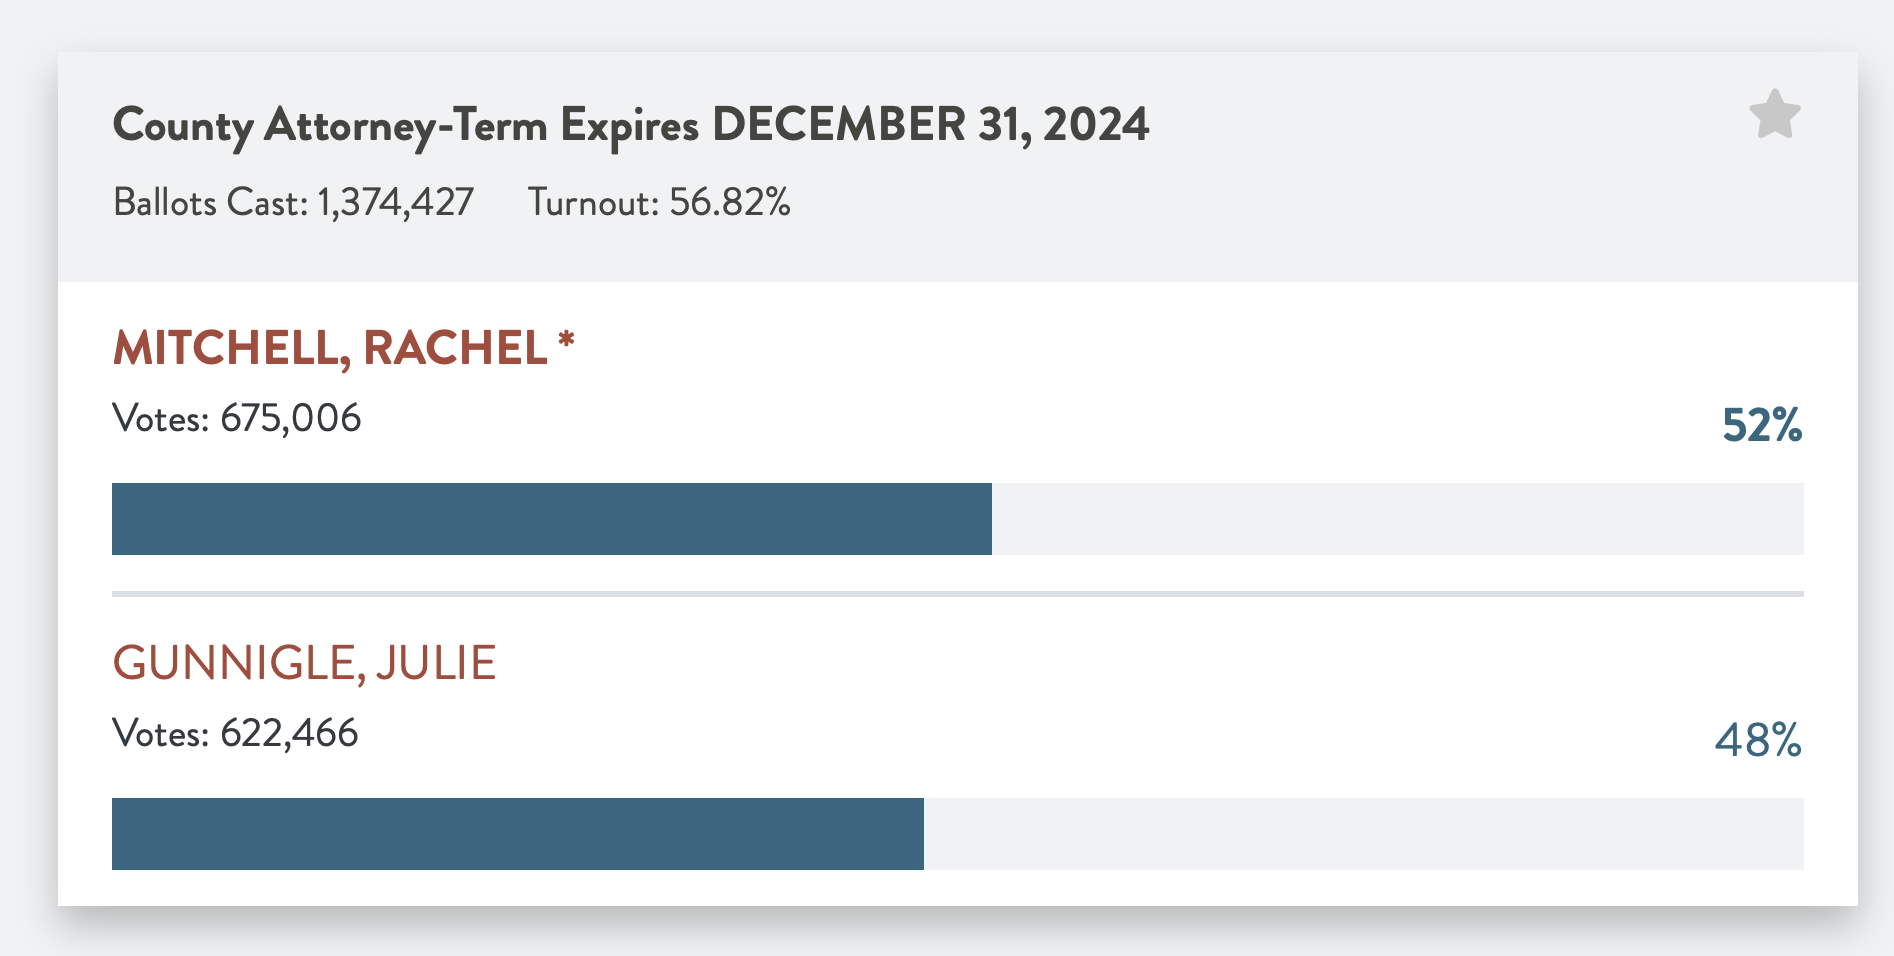Click Votes: 675,006 text
This screenshot has width=1894, height=956.
point(237,418)
